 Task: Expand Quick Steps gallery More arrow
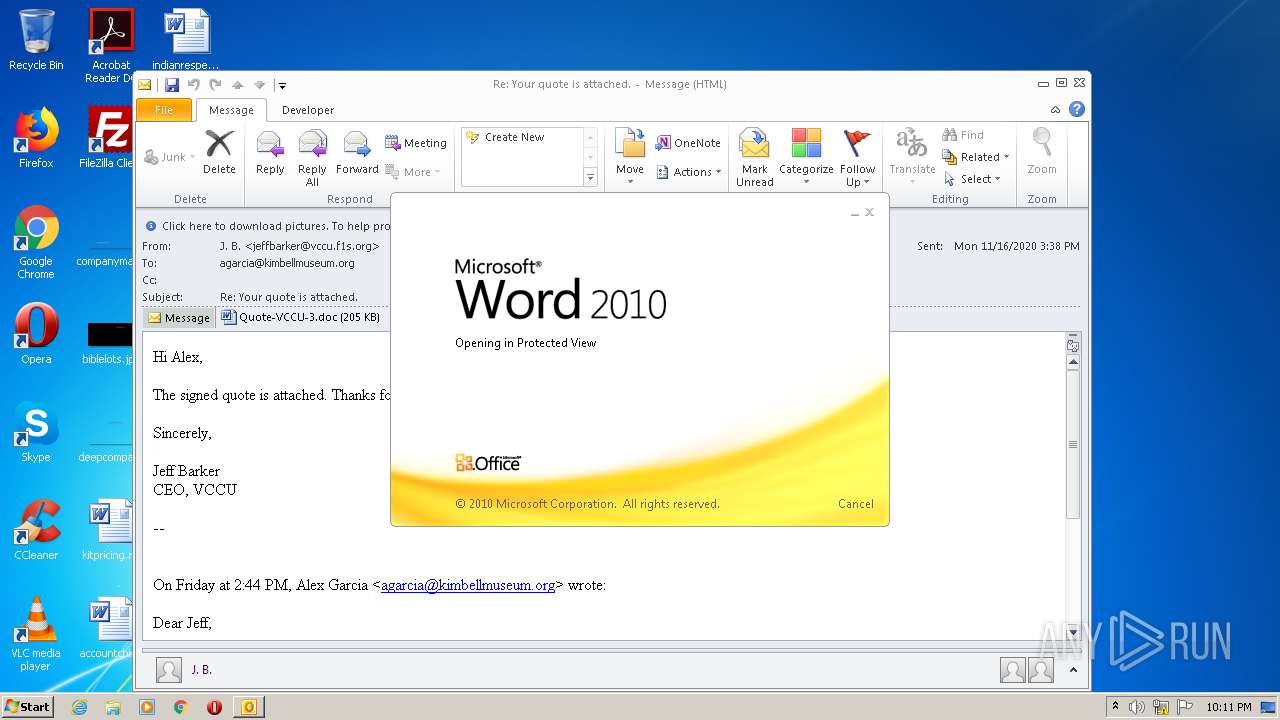pyautogui.click(x=590, y=177)
